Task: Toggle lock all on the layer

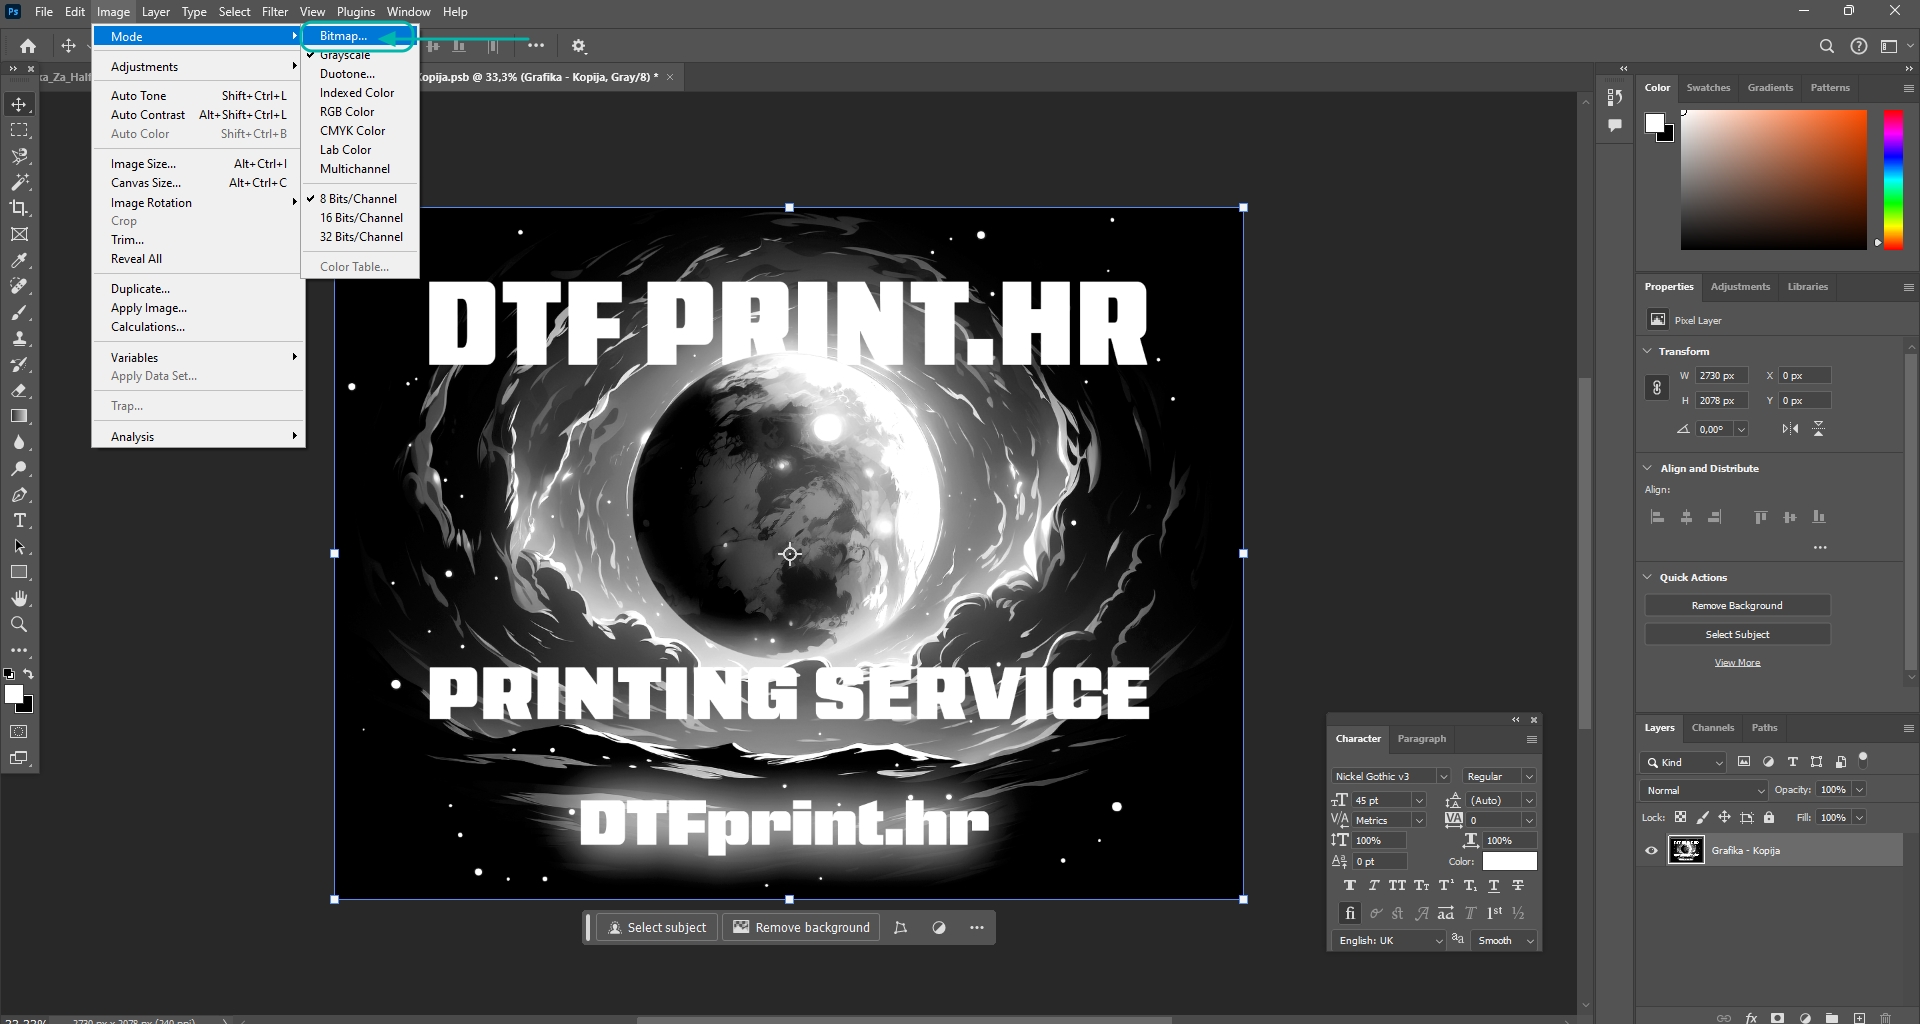Action: tap(1769, 818)
